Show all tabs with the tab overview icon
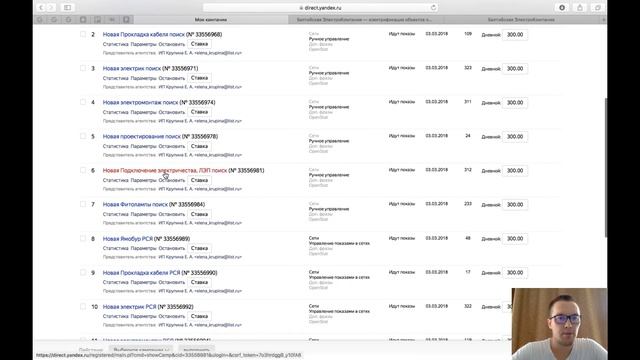640x360 pixels. tap(598, 8)
